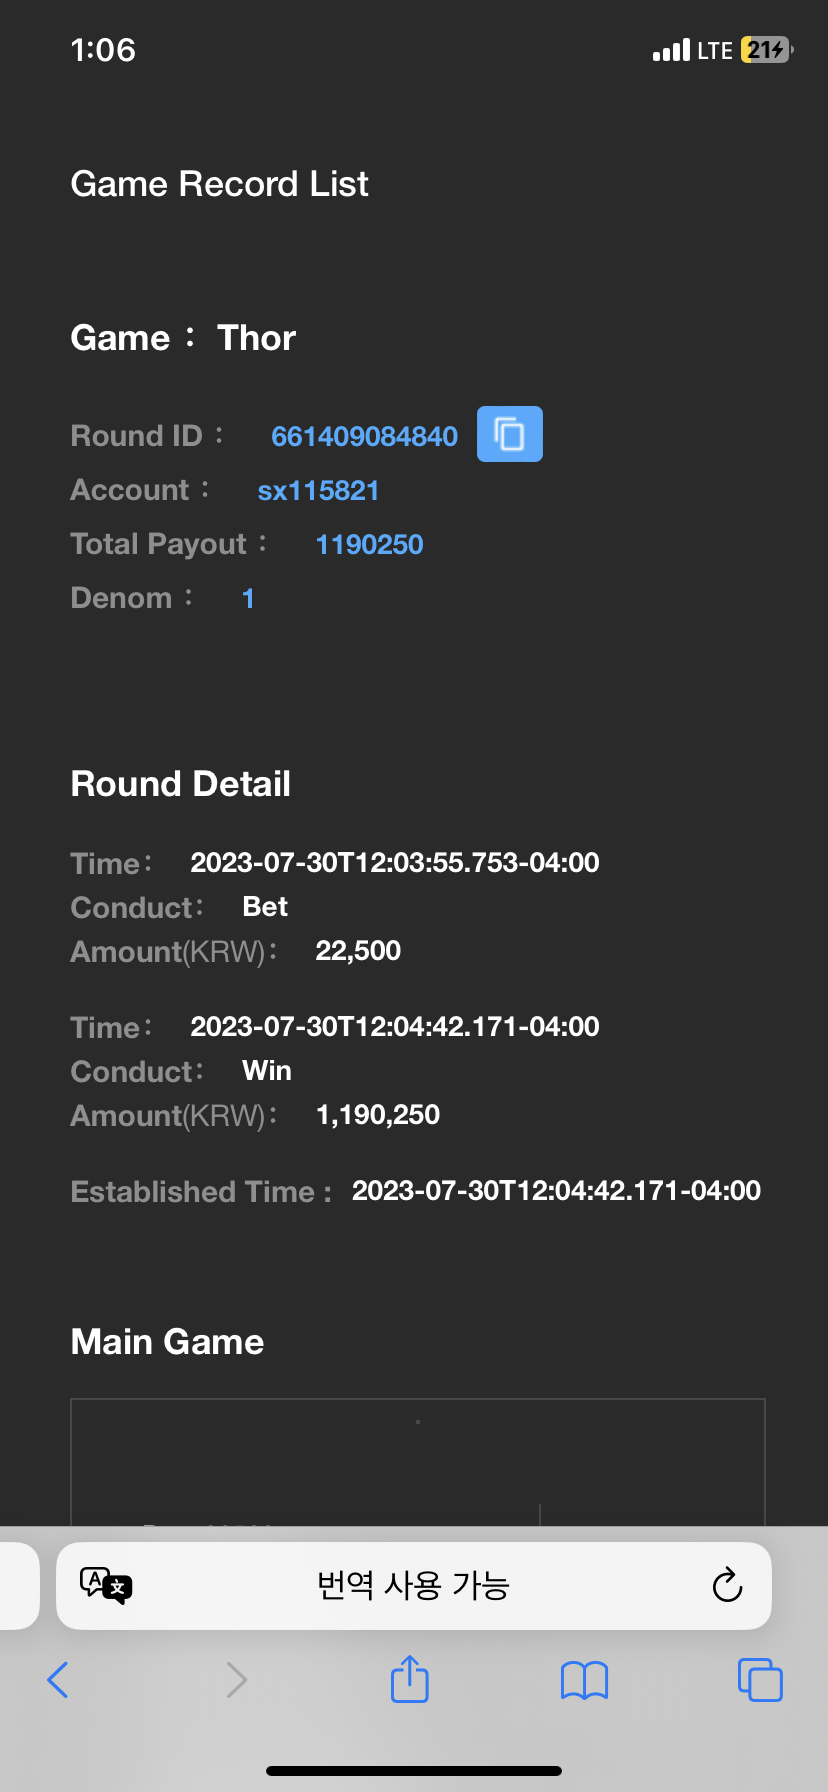Tap the address bar text 번역 사용 가능

pos(413,1585)
